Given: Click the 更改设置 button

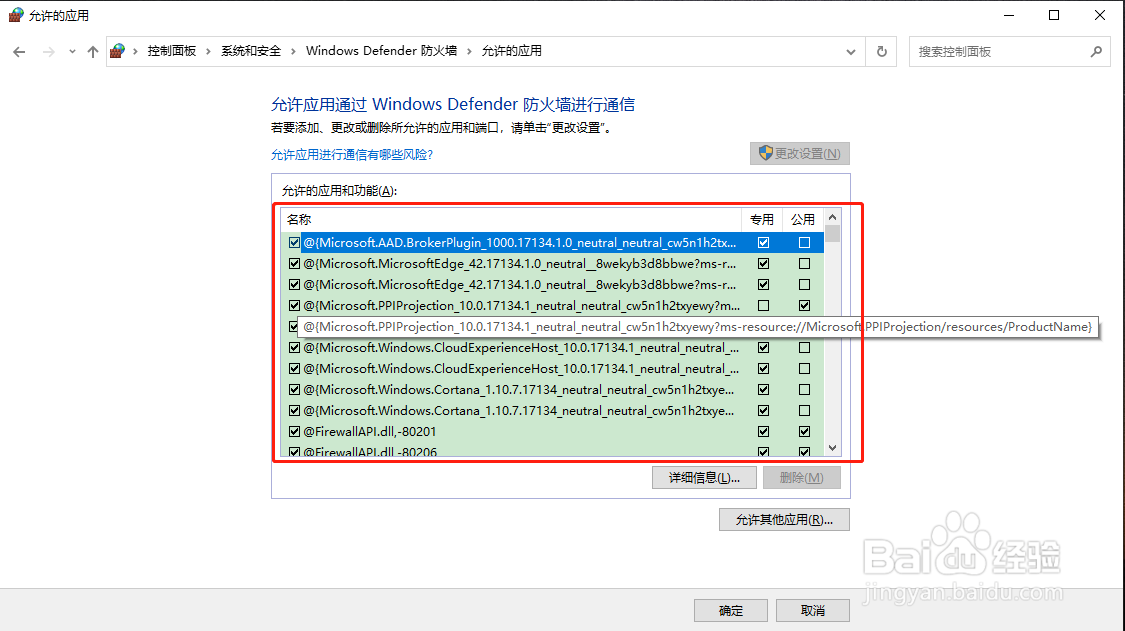Looking at the screenshot, I should (800, 154).
